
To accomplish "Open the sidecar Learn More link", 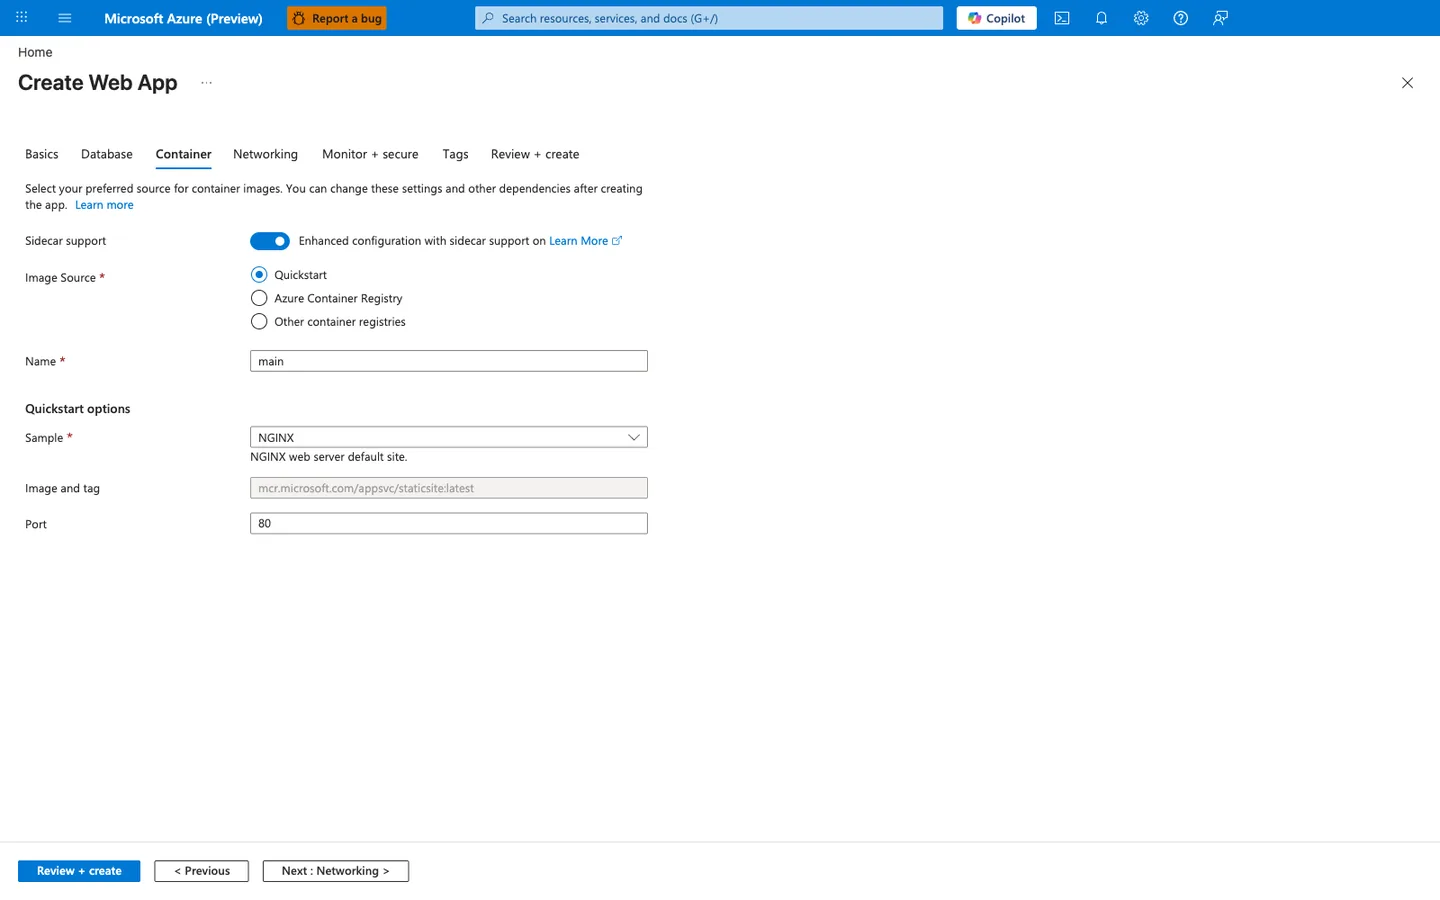I will tap(585, 241).
